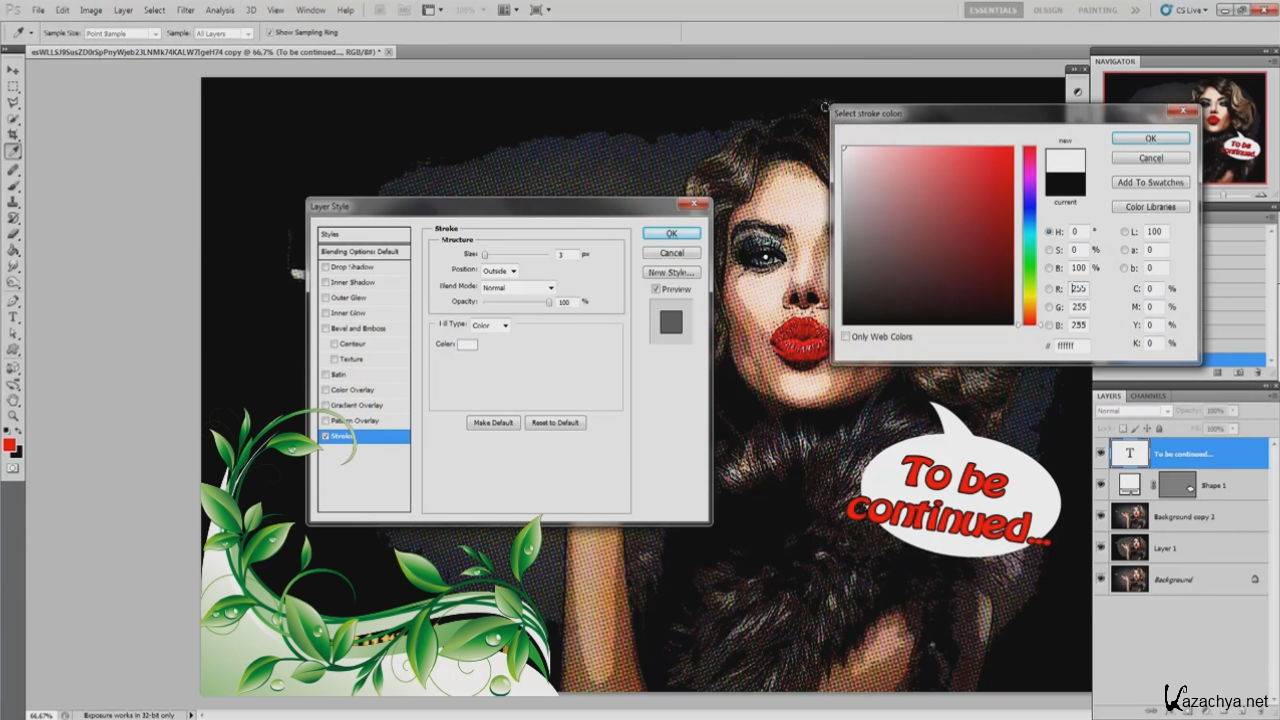Click the stroke Color swatch
1280x720 pixels.
467,345
